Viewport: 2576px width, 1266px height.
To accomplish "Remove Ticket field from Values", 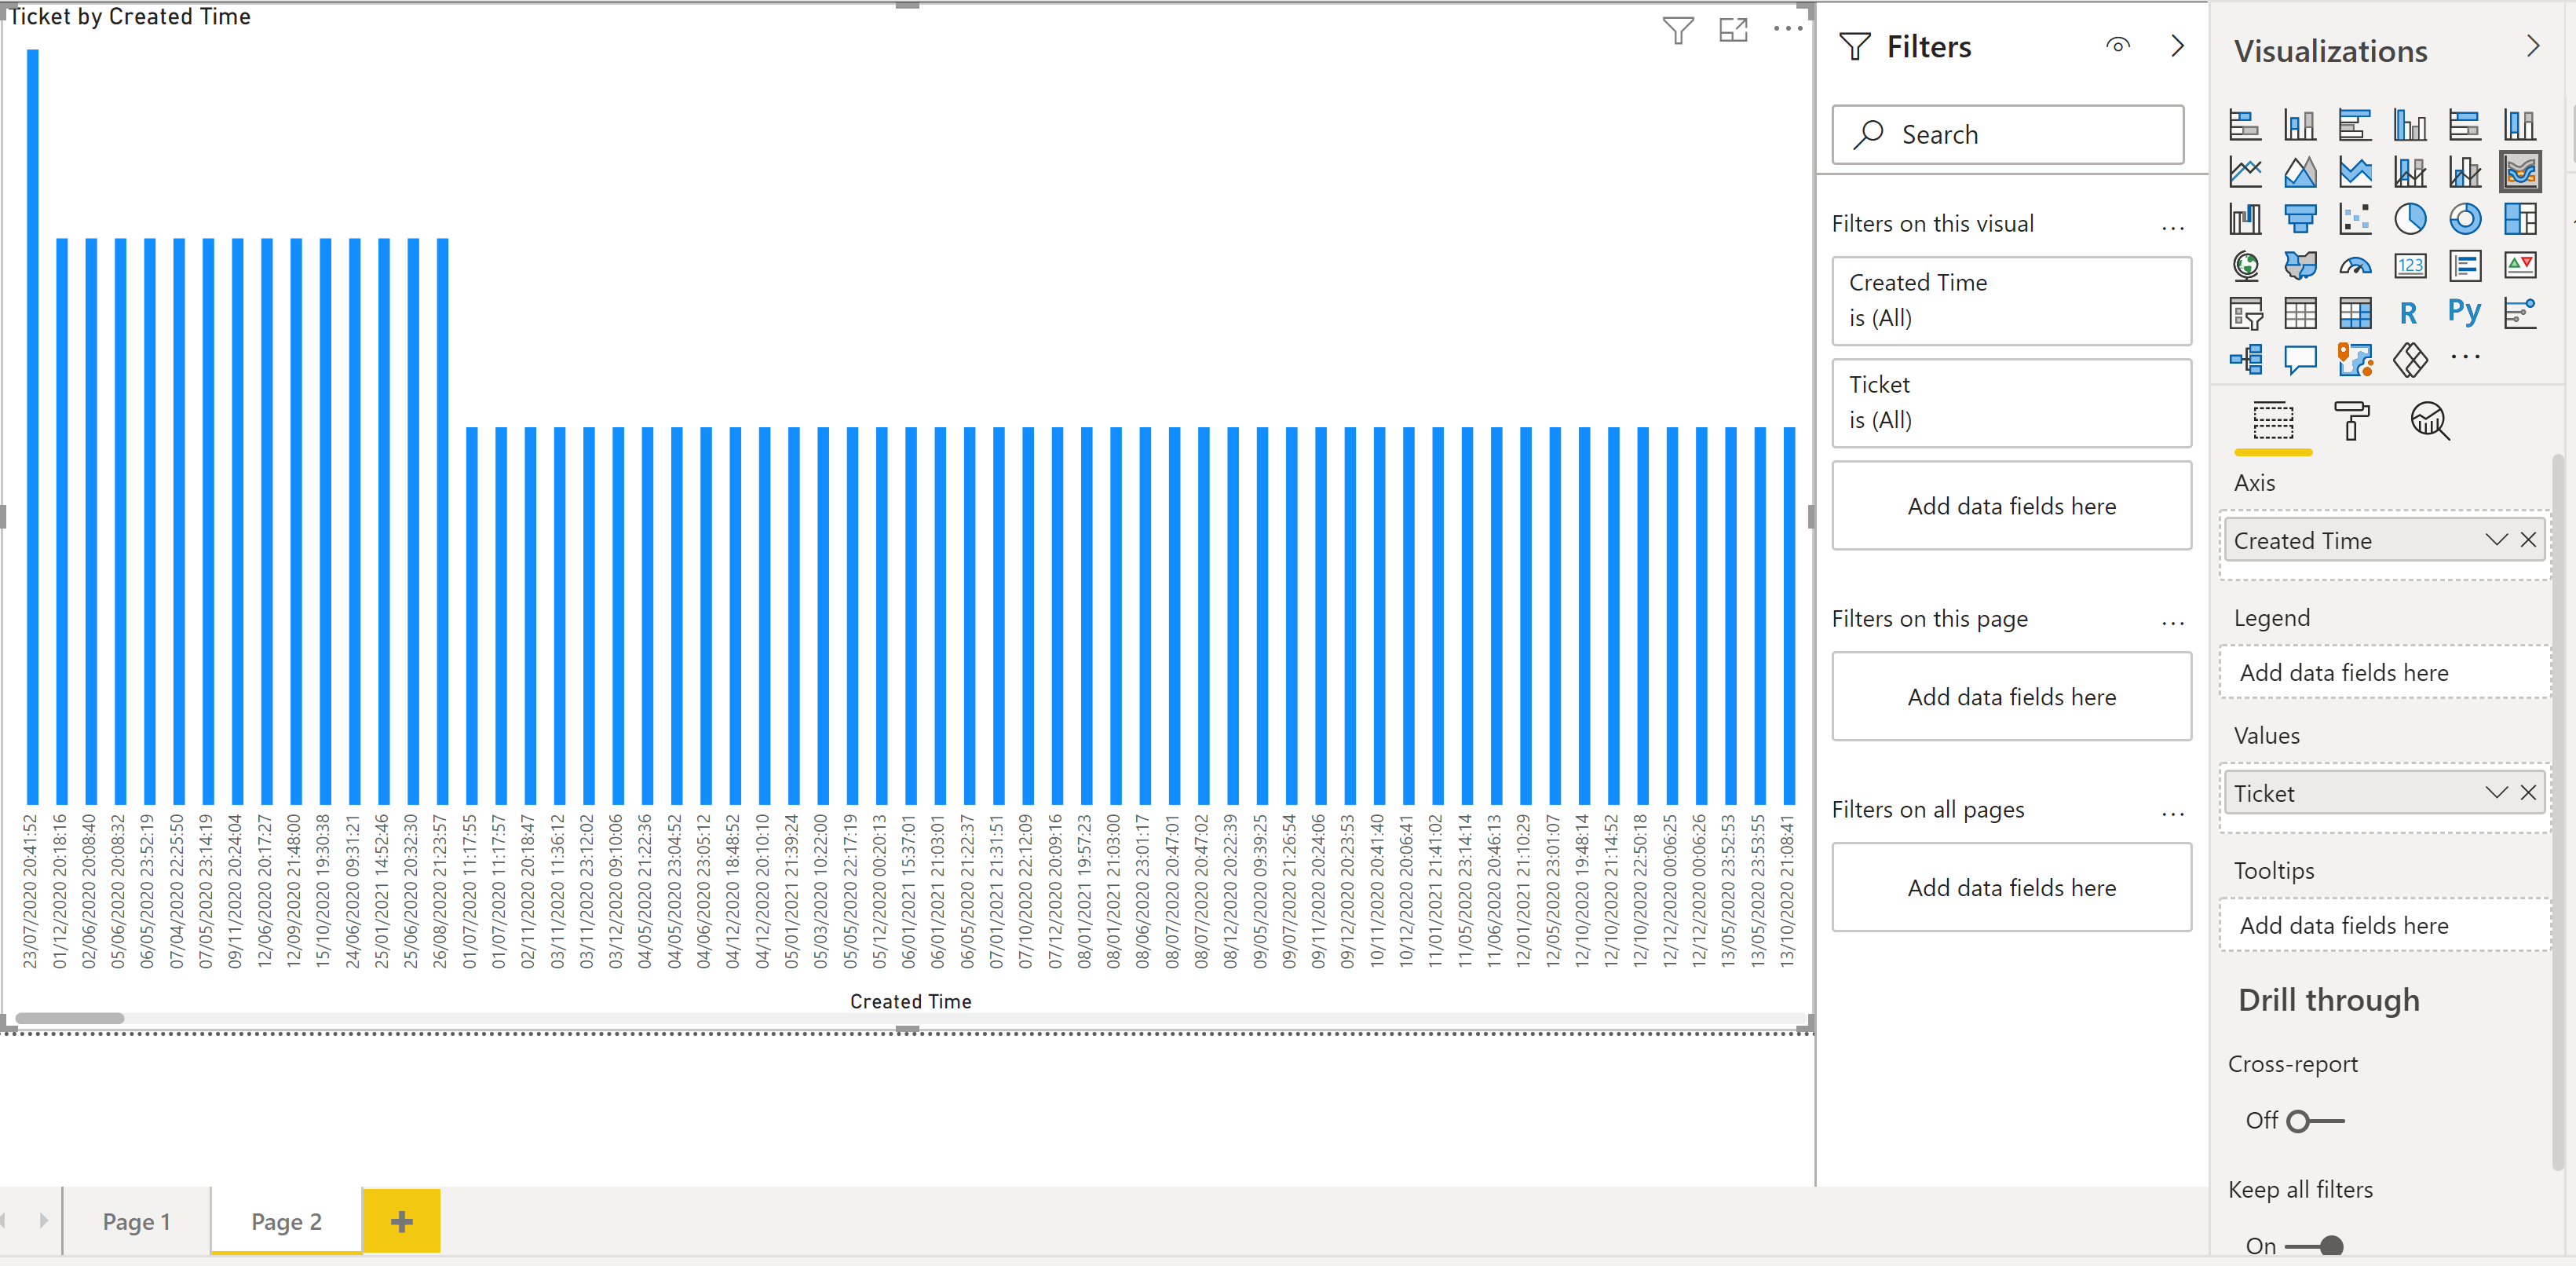I will pyautogui.click(x=2528, y=793).
